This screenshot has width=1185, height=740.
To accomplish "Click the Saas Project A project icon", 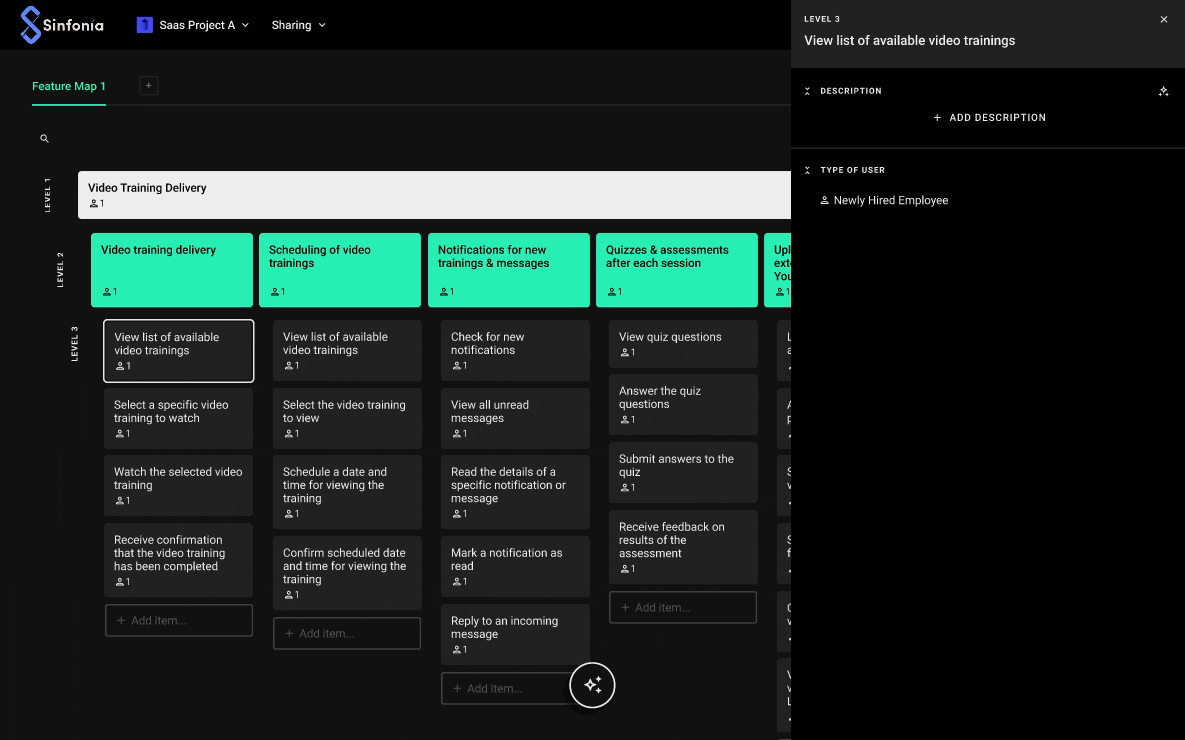I will pyautogui.click(x=145, y=25).
